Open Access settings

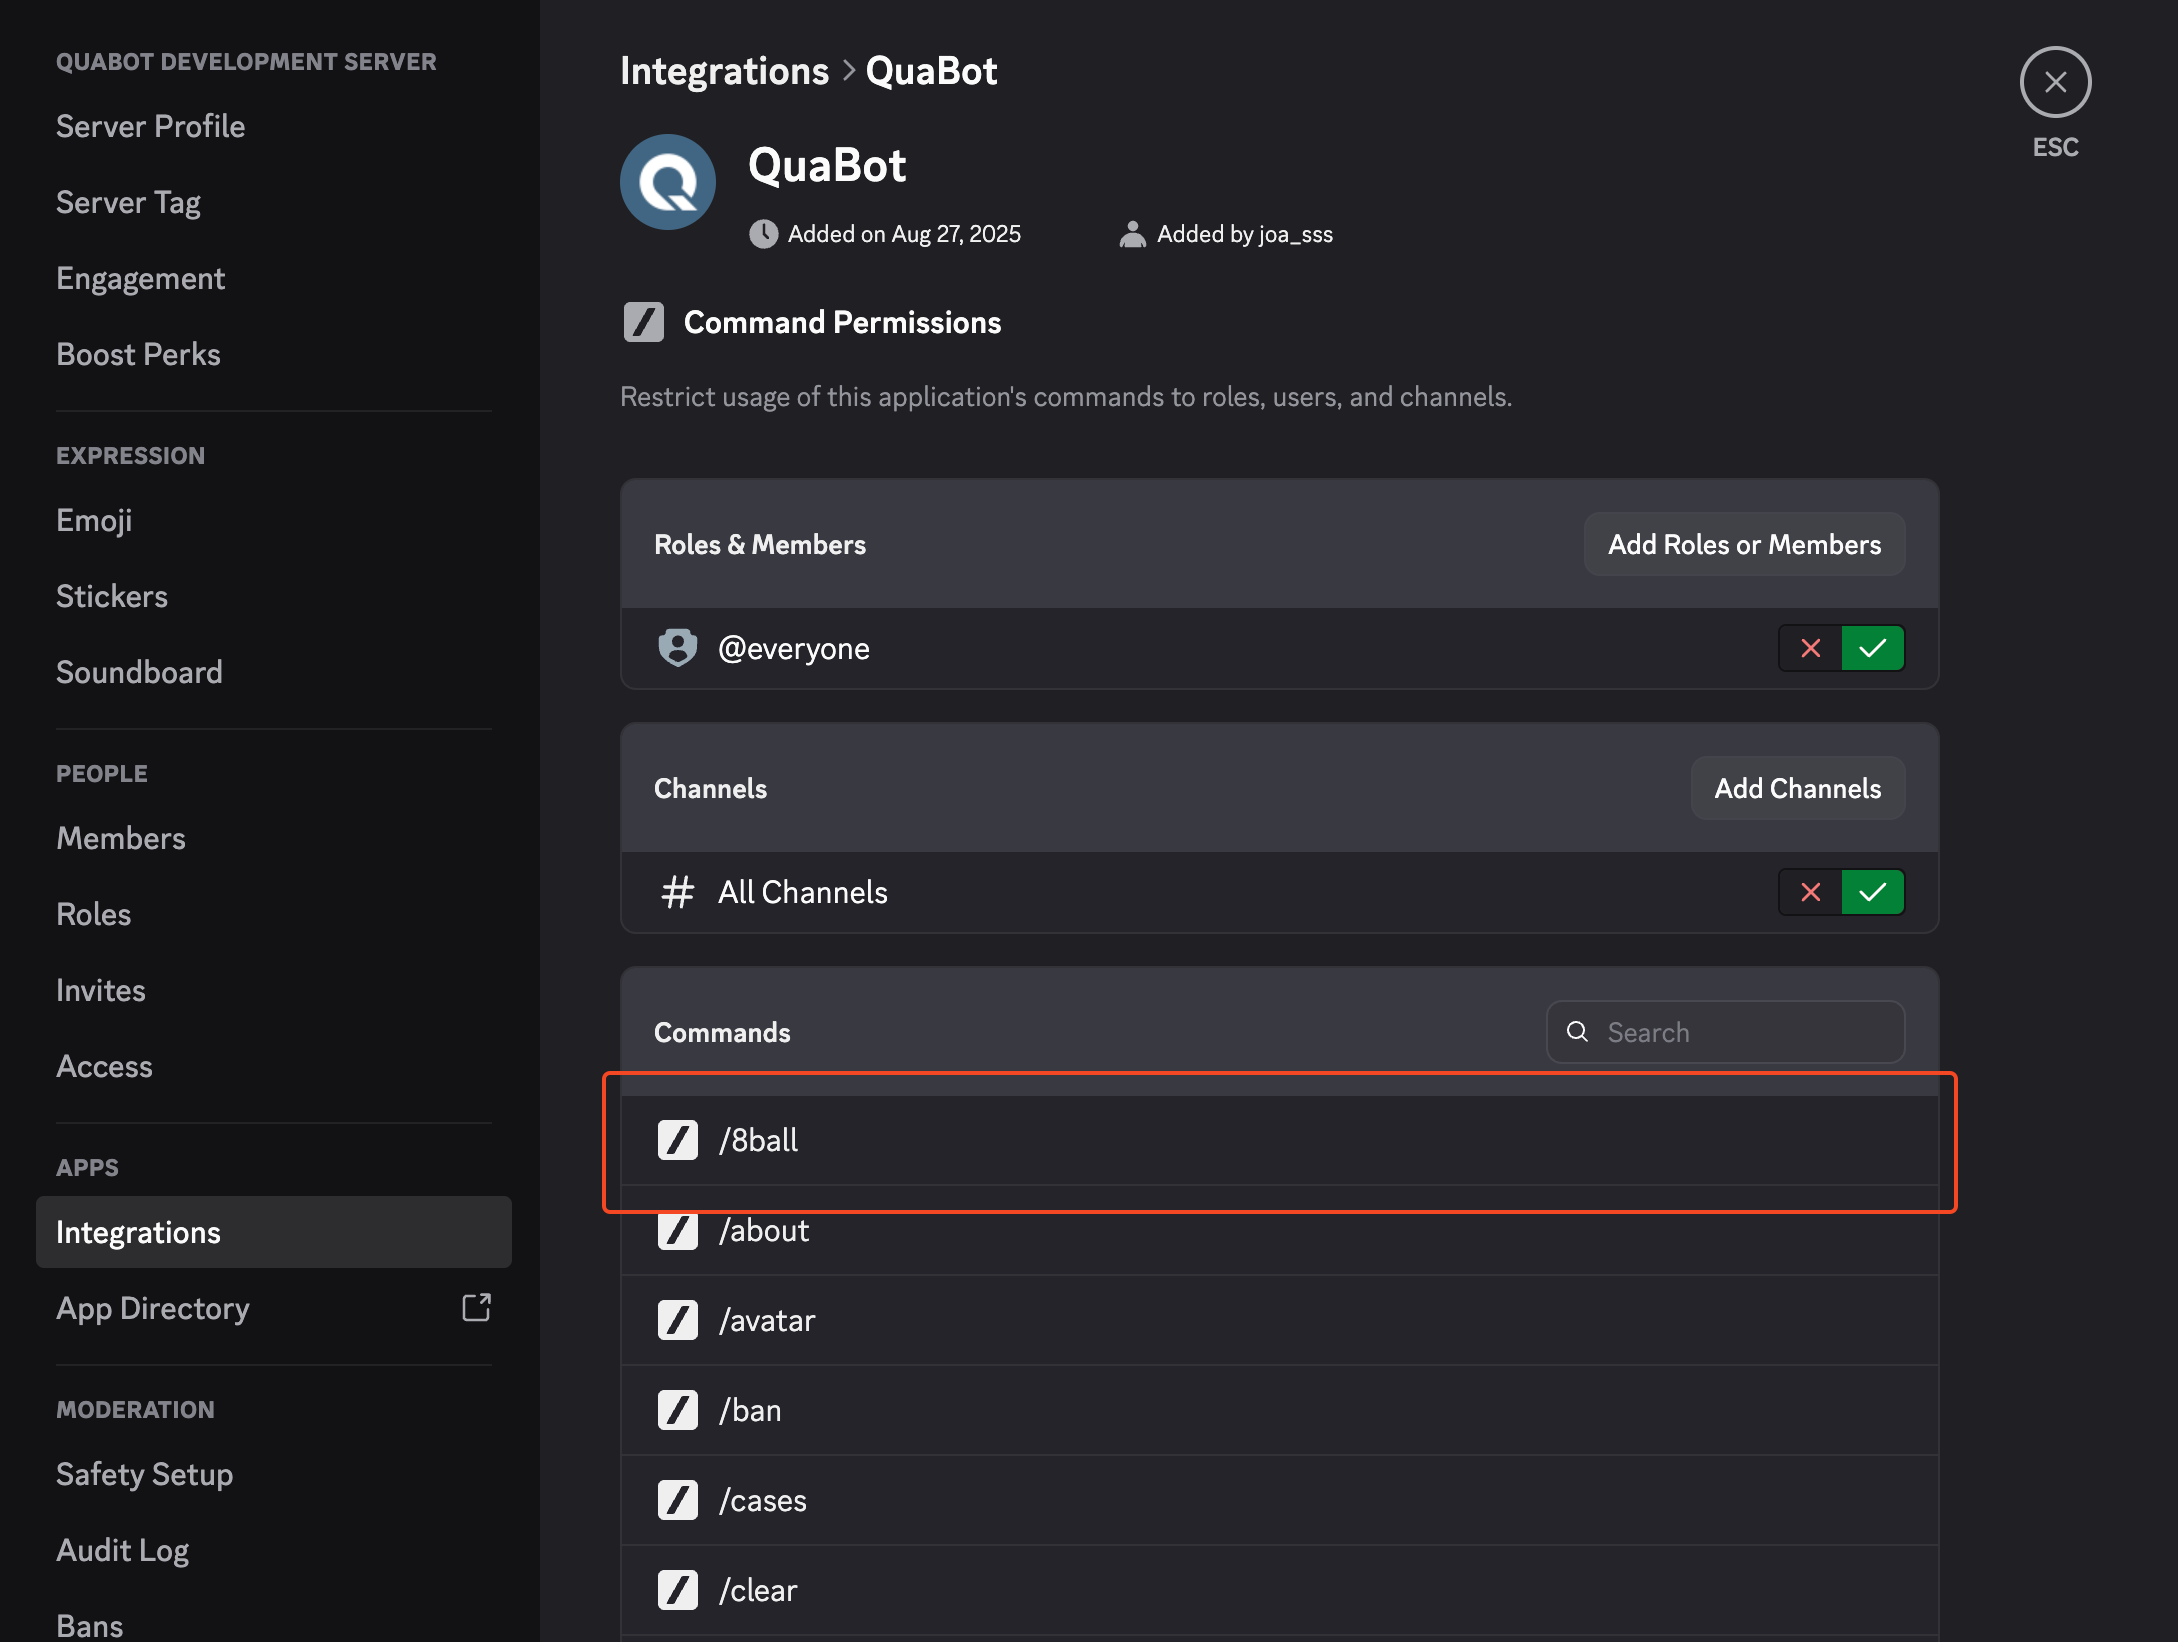(273, 1066)
